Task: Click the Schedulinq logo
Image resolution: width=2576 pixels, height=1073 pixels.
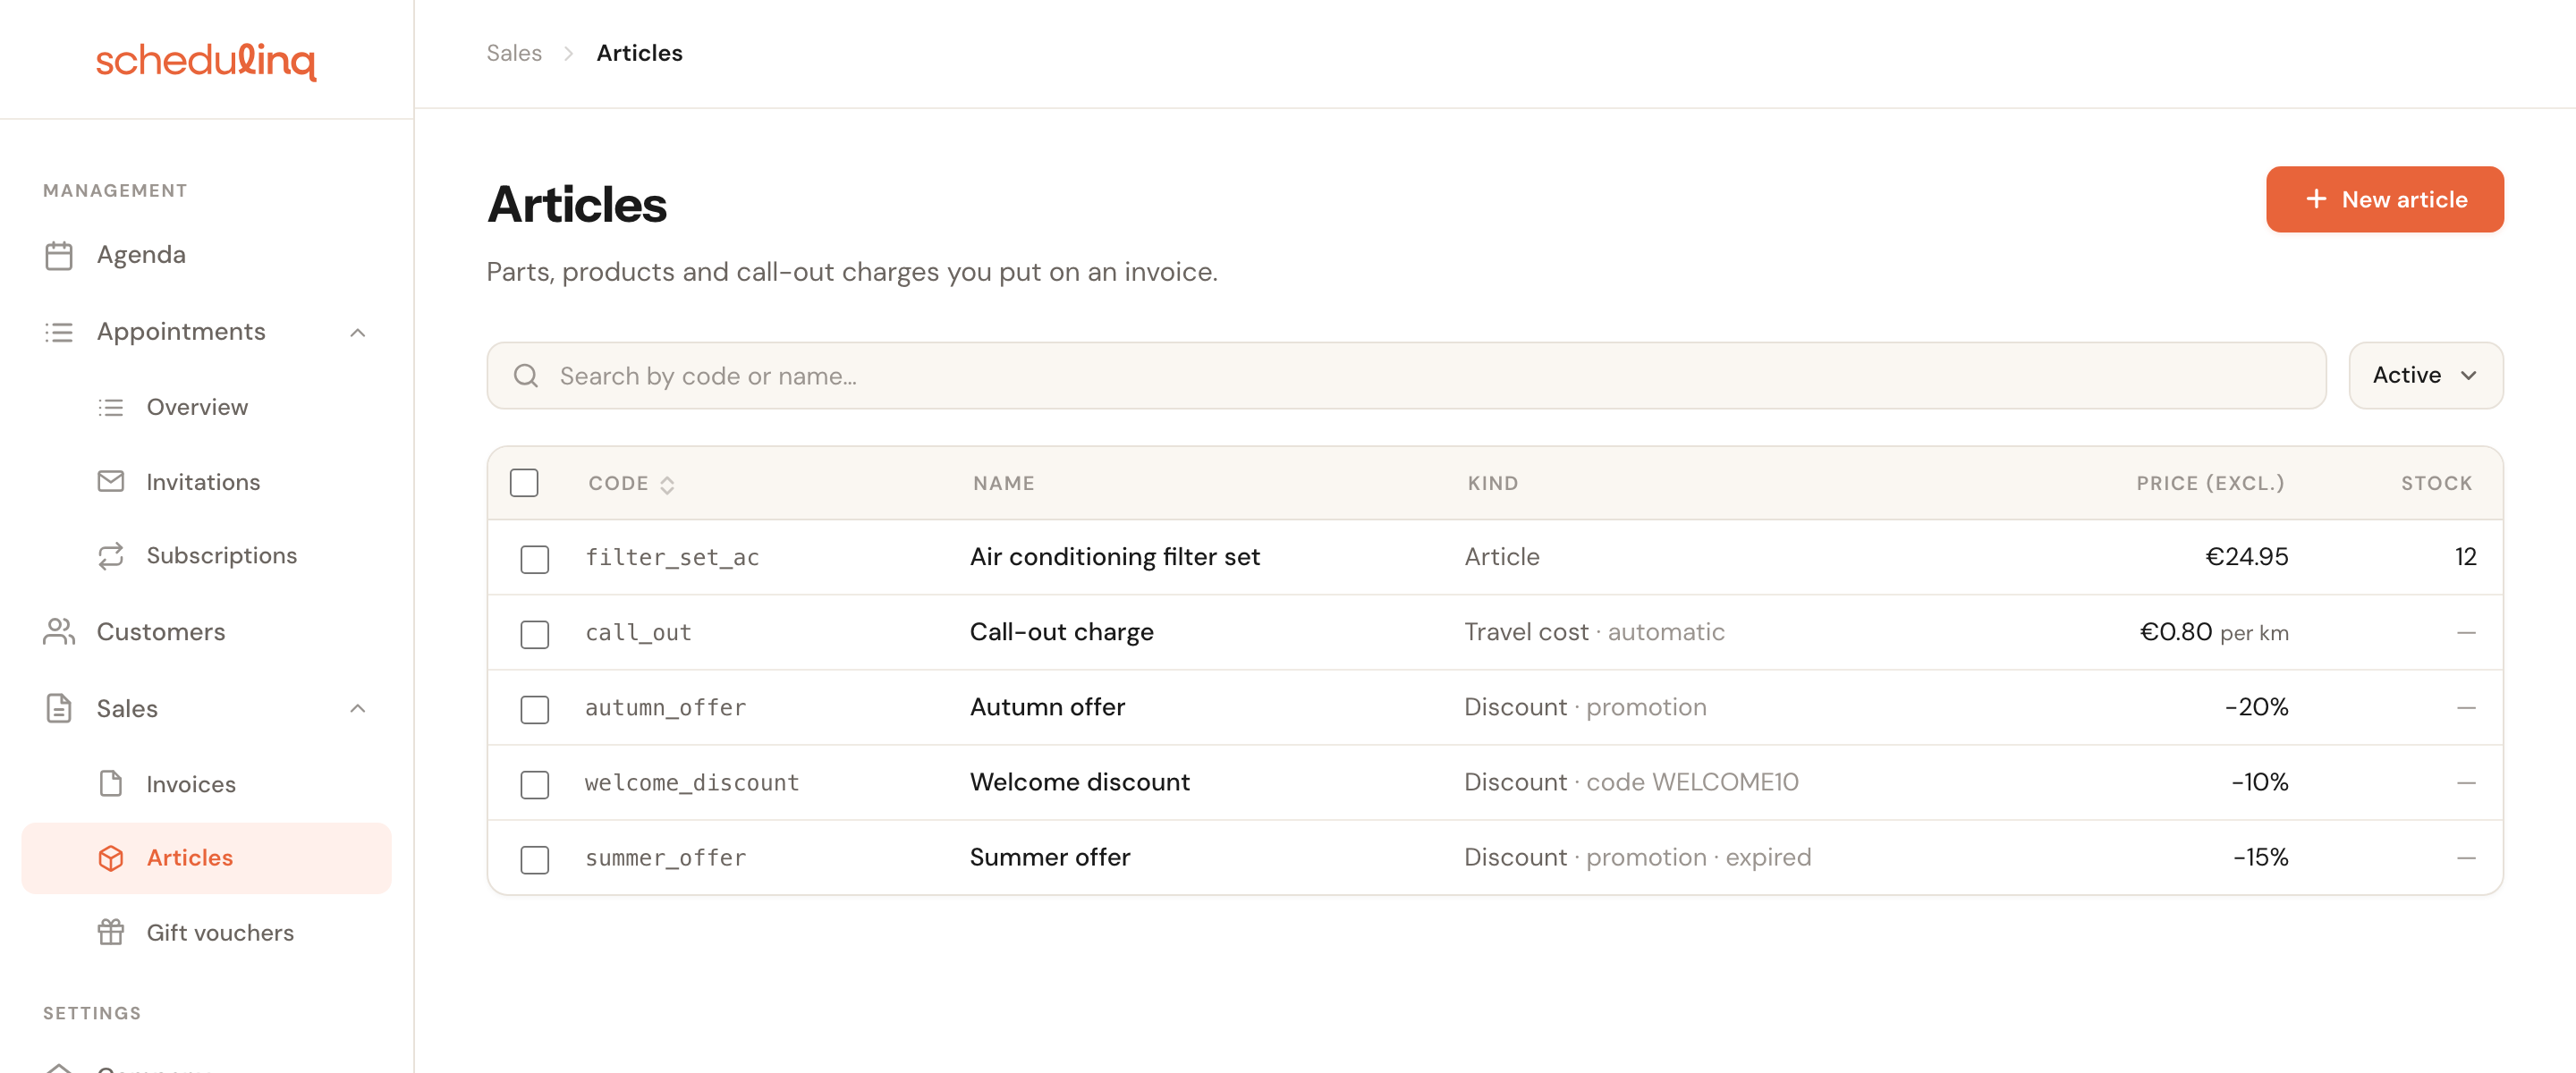Action: point(206,60)
